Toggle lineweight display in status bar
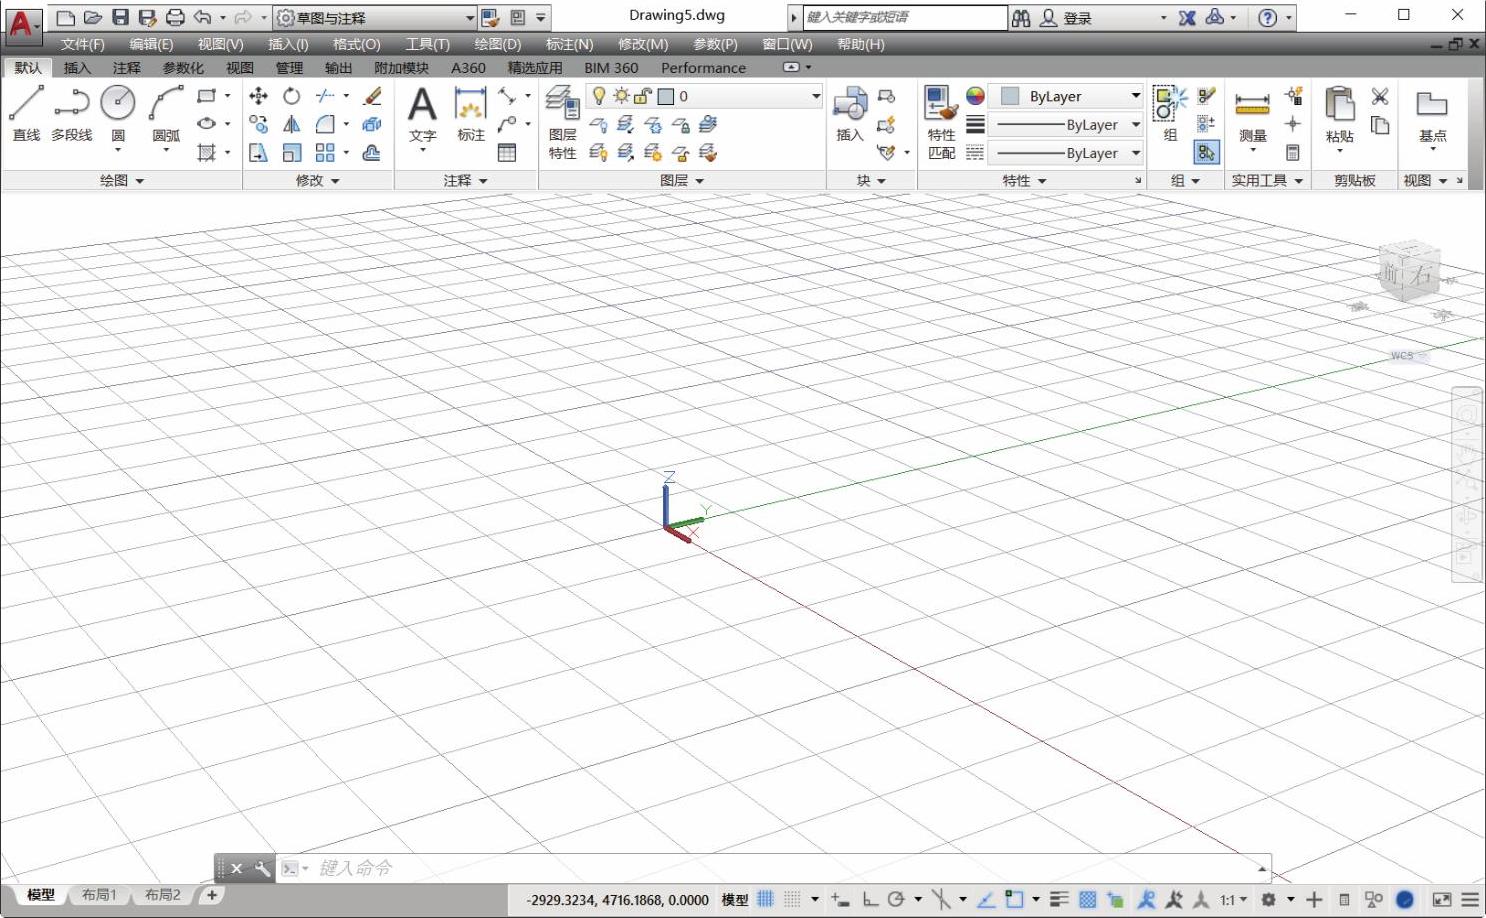1486x918 pixels. (x=1060, y=899)
